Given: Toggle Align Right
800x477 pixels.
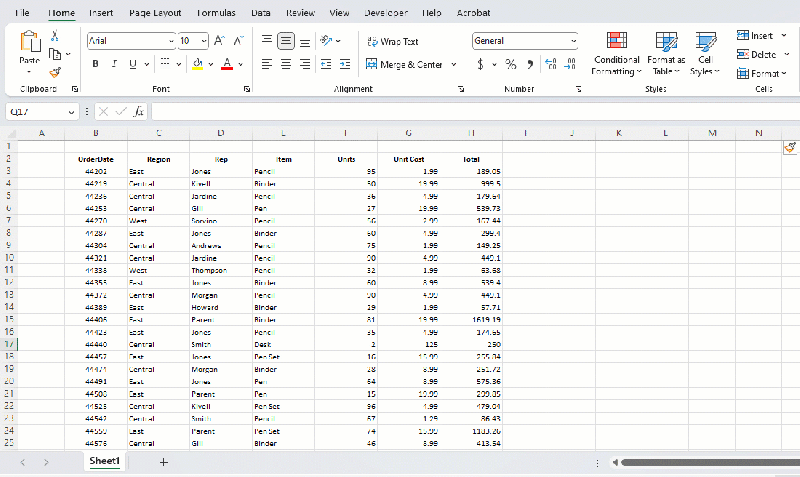Looking at the screenshot, I should tap(305, 64).
